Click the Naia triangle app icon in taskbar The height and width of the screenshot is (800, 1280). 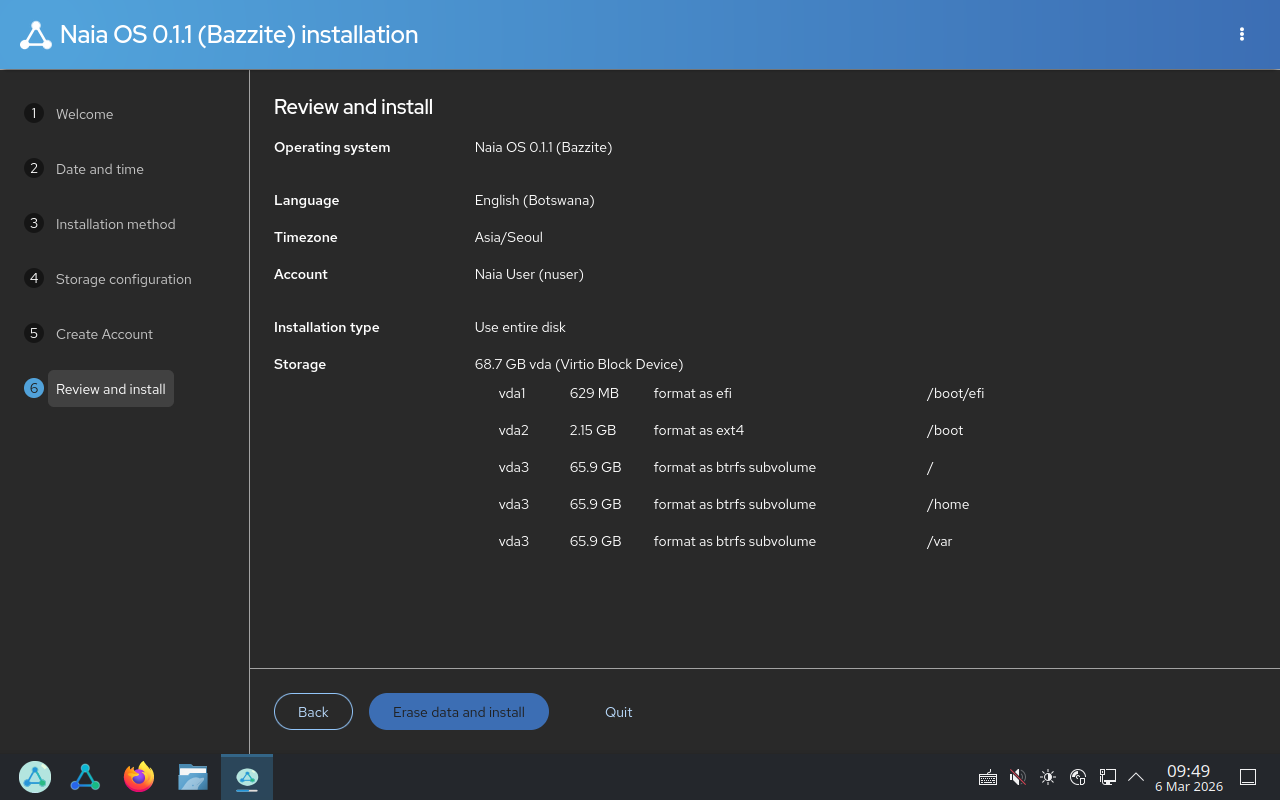coord(85,777)
